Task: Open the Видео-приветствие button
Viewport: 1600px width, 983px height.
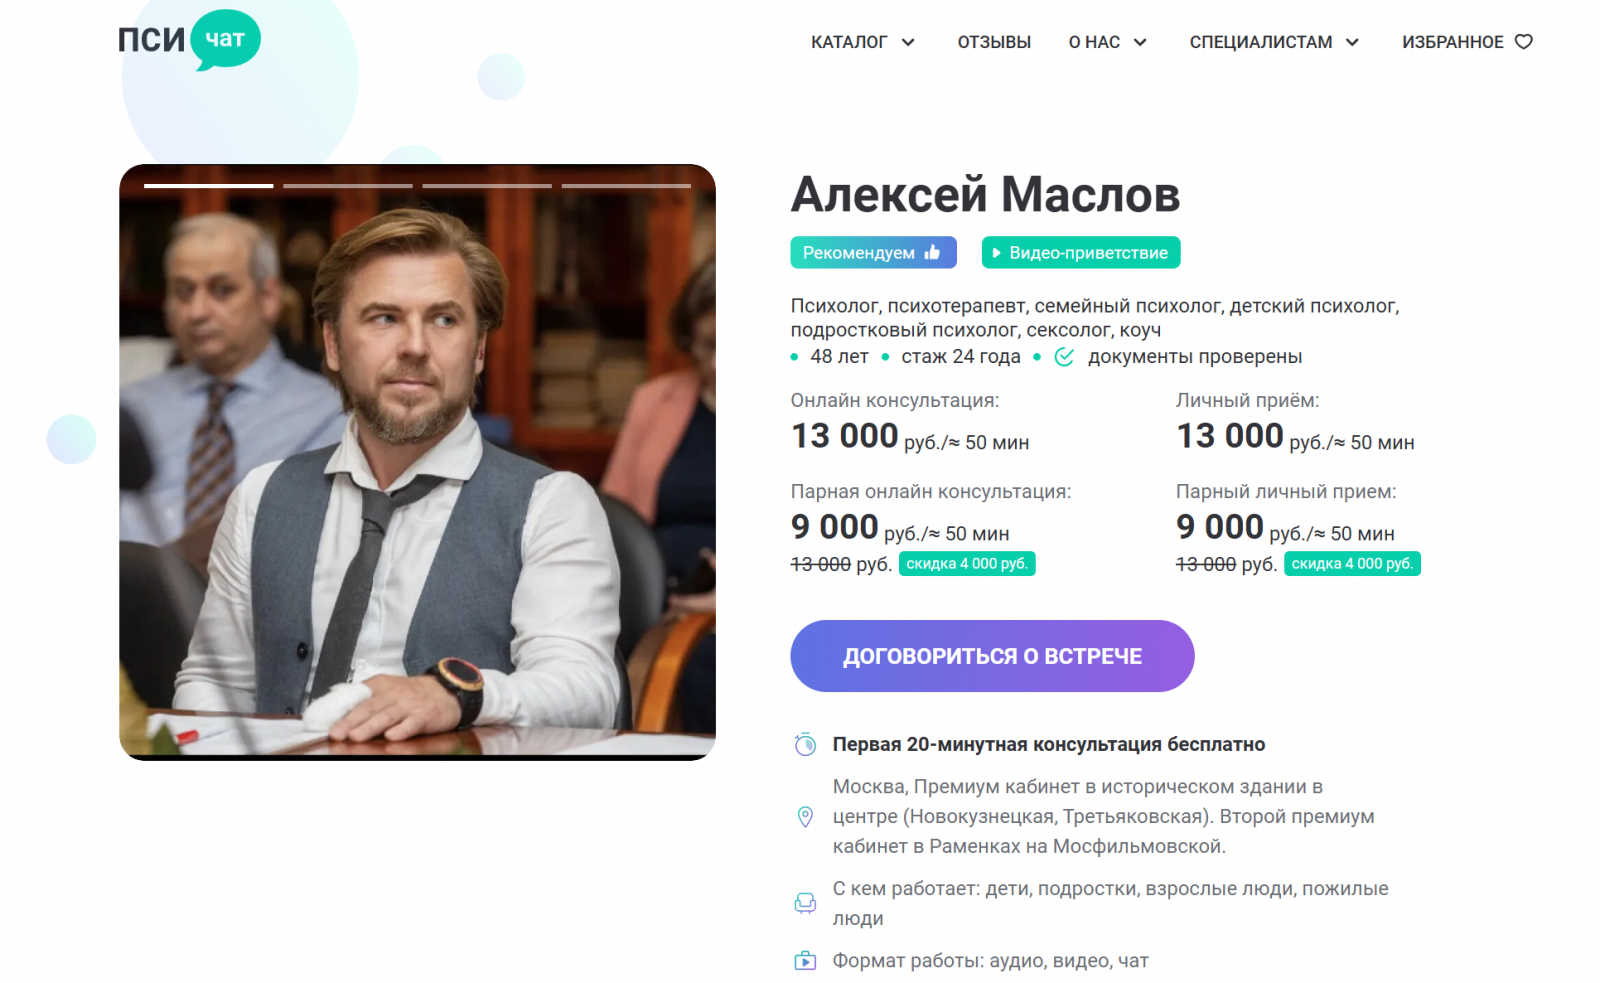Action: coord(1081,253)
